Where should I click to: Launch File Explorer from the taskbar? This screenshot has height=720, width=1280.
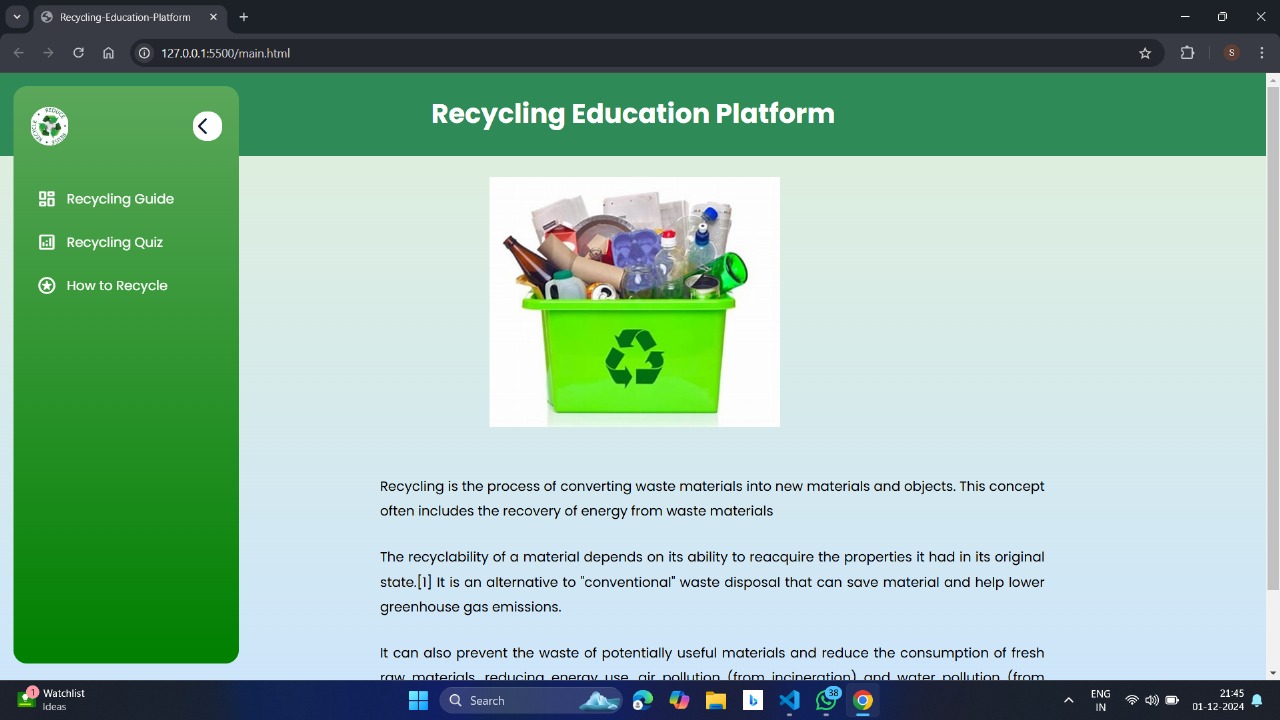tap(716, 700)
